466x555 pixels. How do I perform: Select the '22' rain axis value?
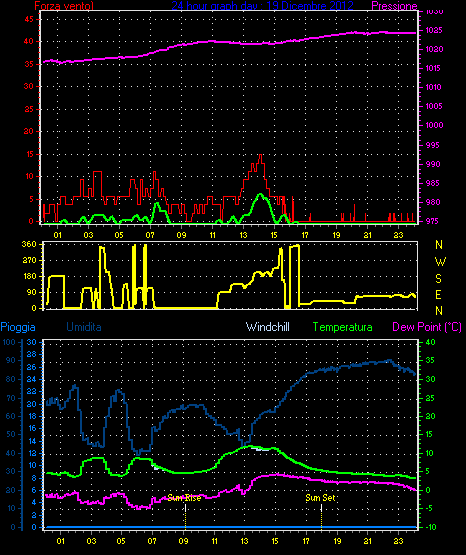[x=32, y=391]
